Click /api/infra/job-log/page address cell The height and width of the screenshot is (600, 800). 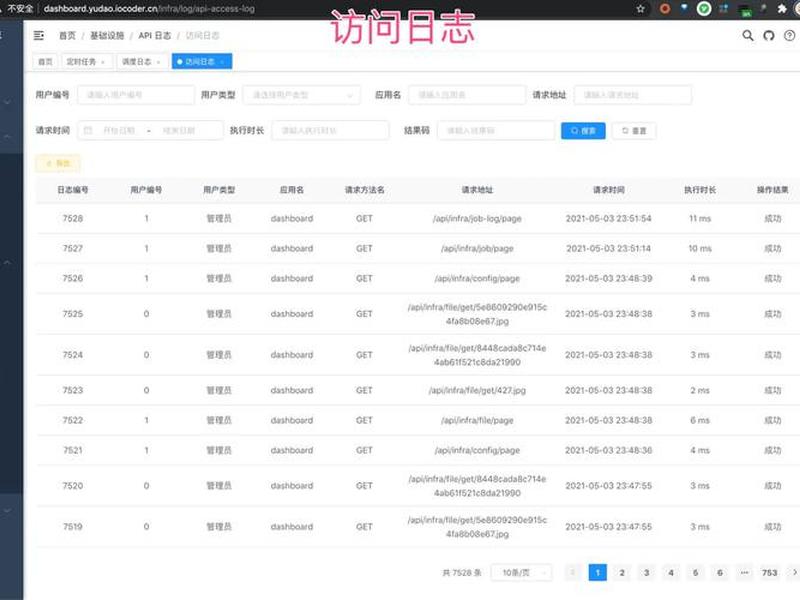[477, 218]
